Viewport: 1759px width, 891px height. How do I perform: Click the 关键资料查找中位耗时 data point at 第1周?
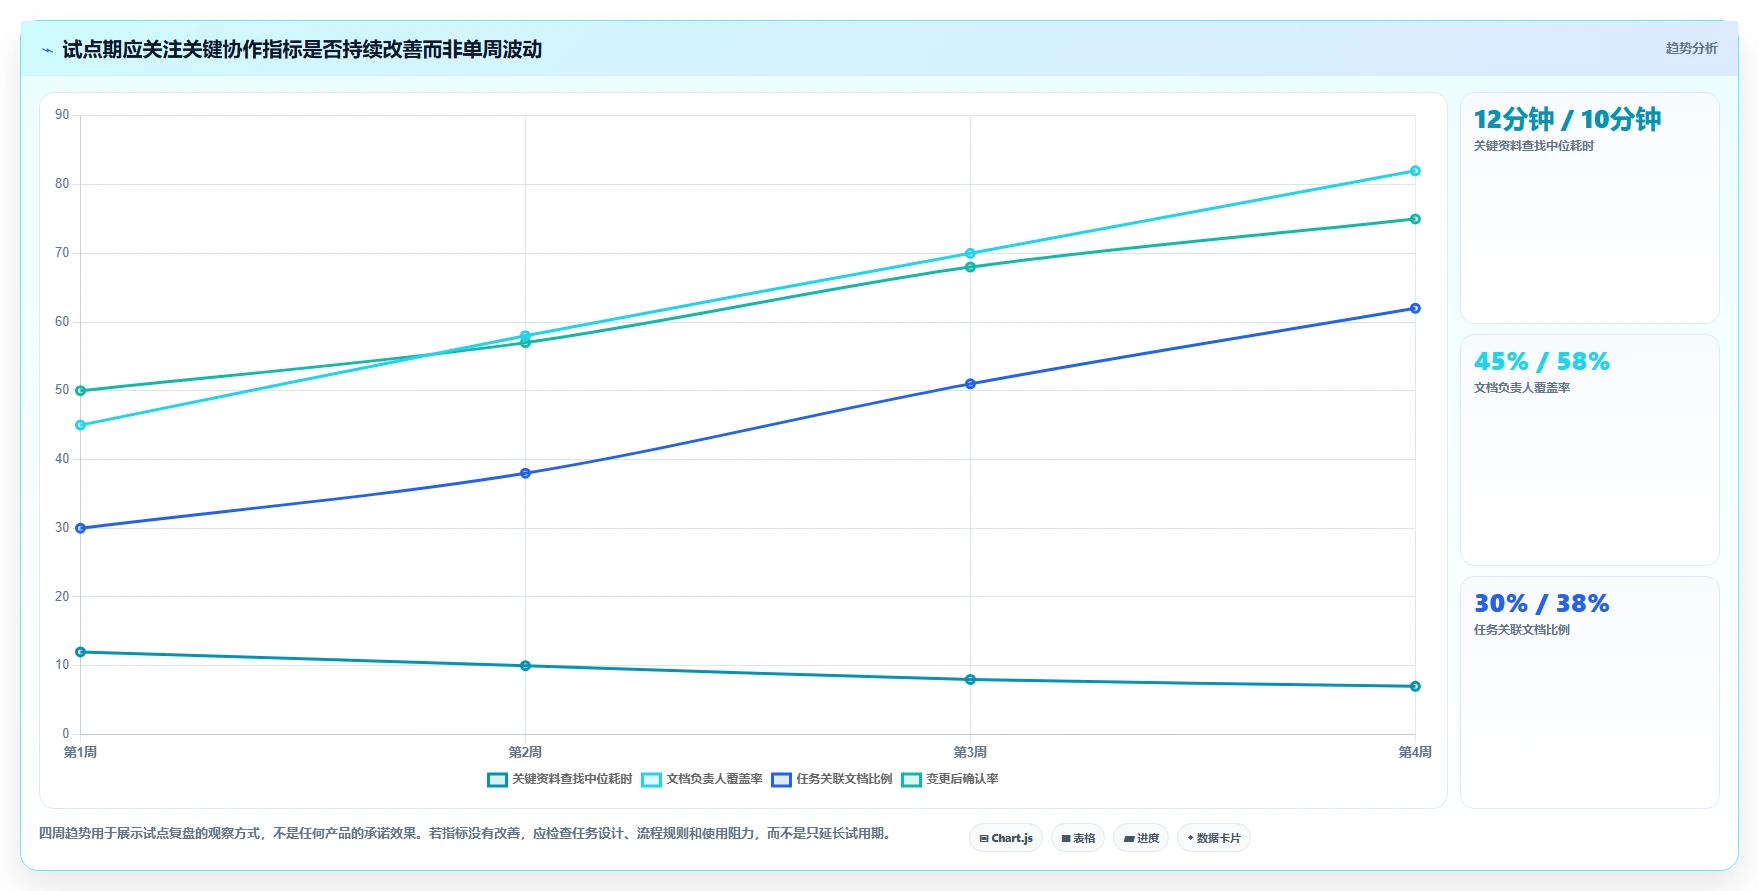click(x=80, y=652)
